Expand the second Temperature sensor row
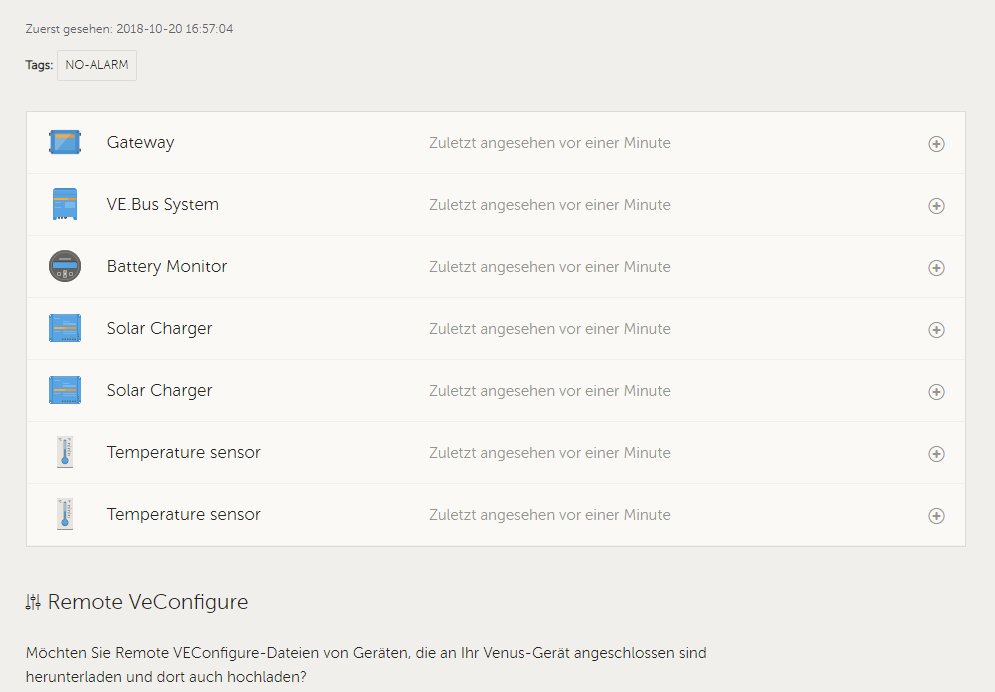The height and width of the screenshot is (692, 995). coord(936,516)
